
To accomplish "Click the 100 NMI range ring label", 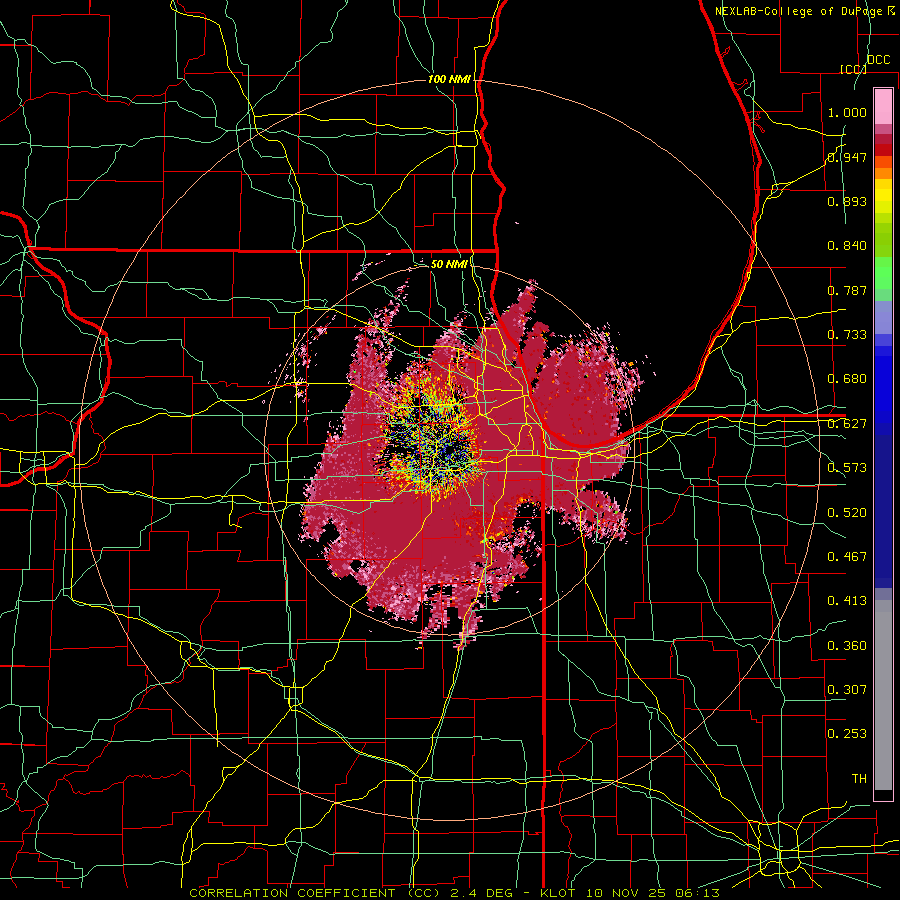I will tap(449, 79).
